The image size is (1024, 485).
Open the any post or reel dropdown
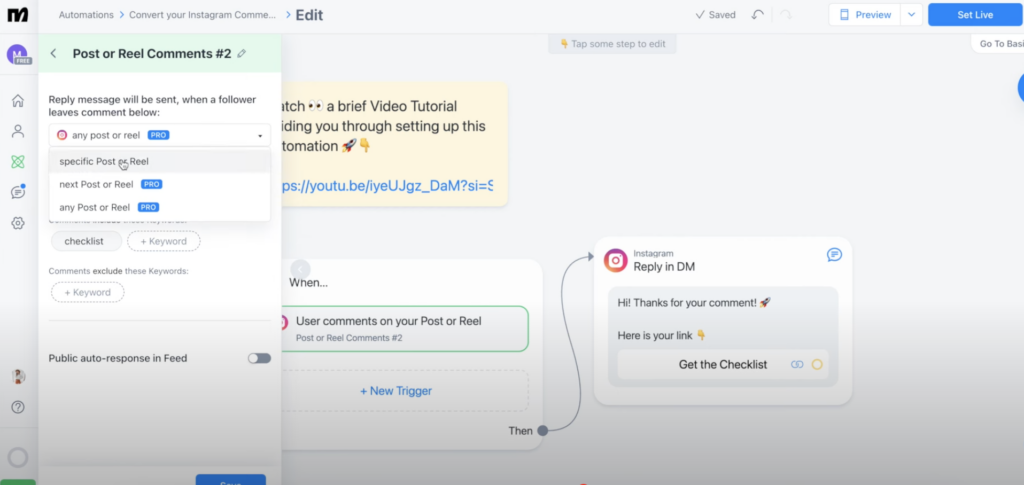[159, 135]
